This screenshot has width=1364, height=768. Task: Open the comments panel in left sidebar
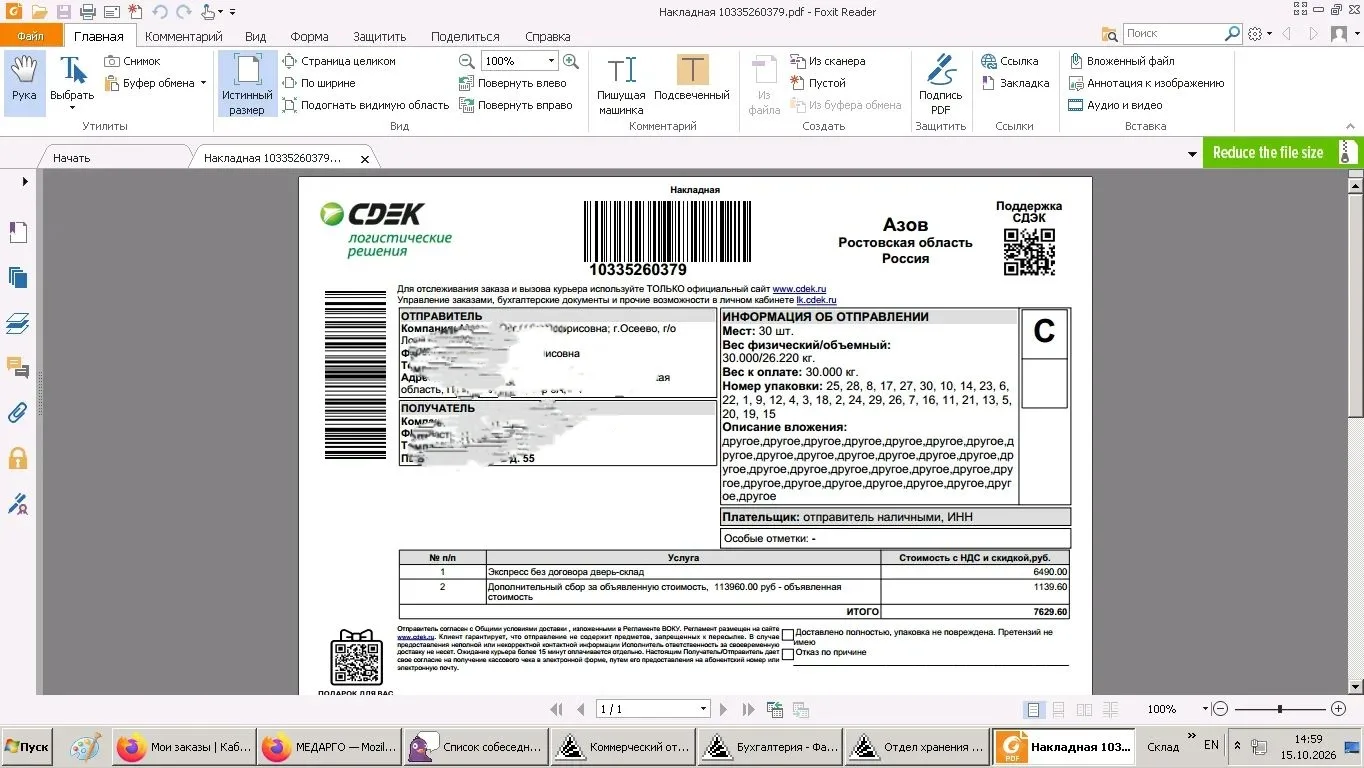[x=17, y=367]
